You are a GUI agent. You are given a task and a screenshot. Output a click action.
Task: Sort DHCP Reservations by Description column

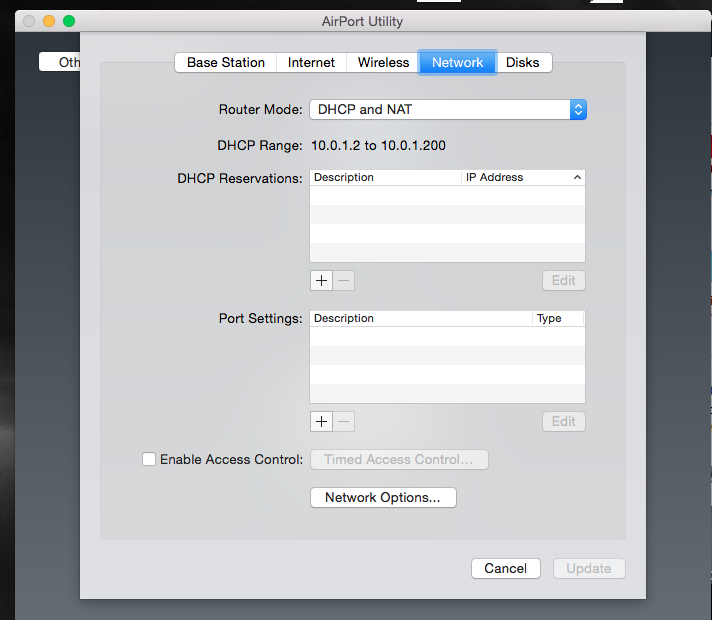386,177
